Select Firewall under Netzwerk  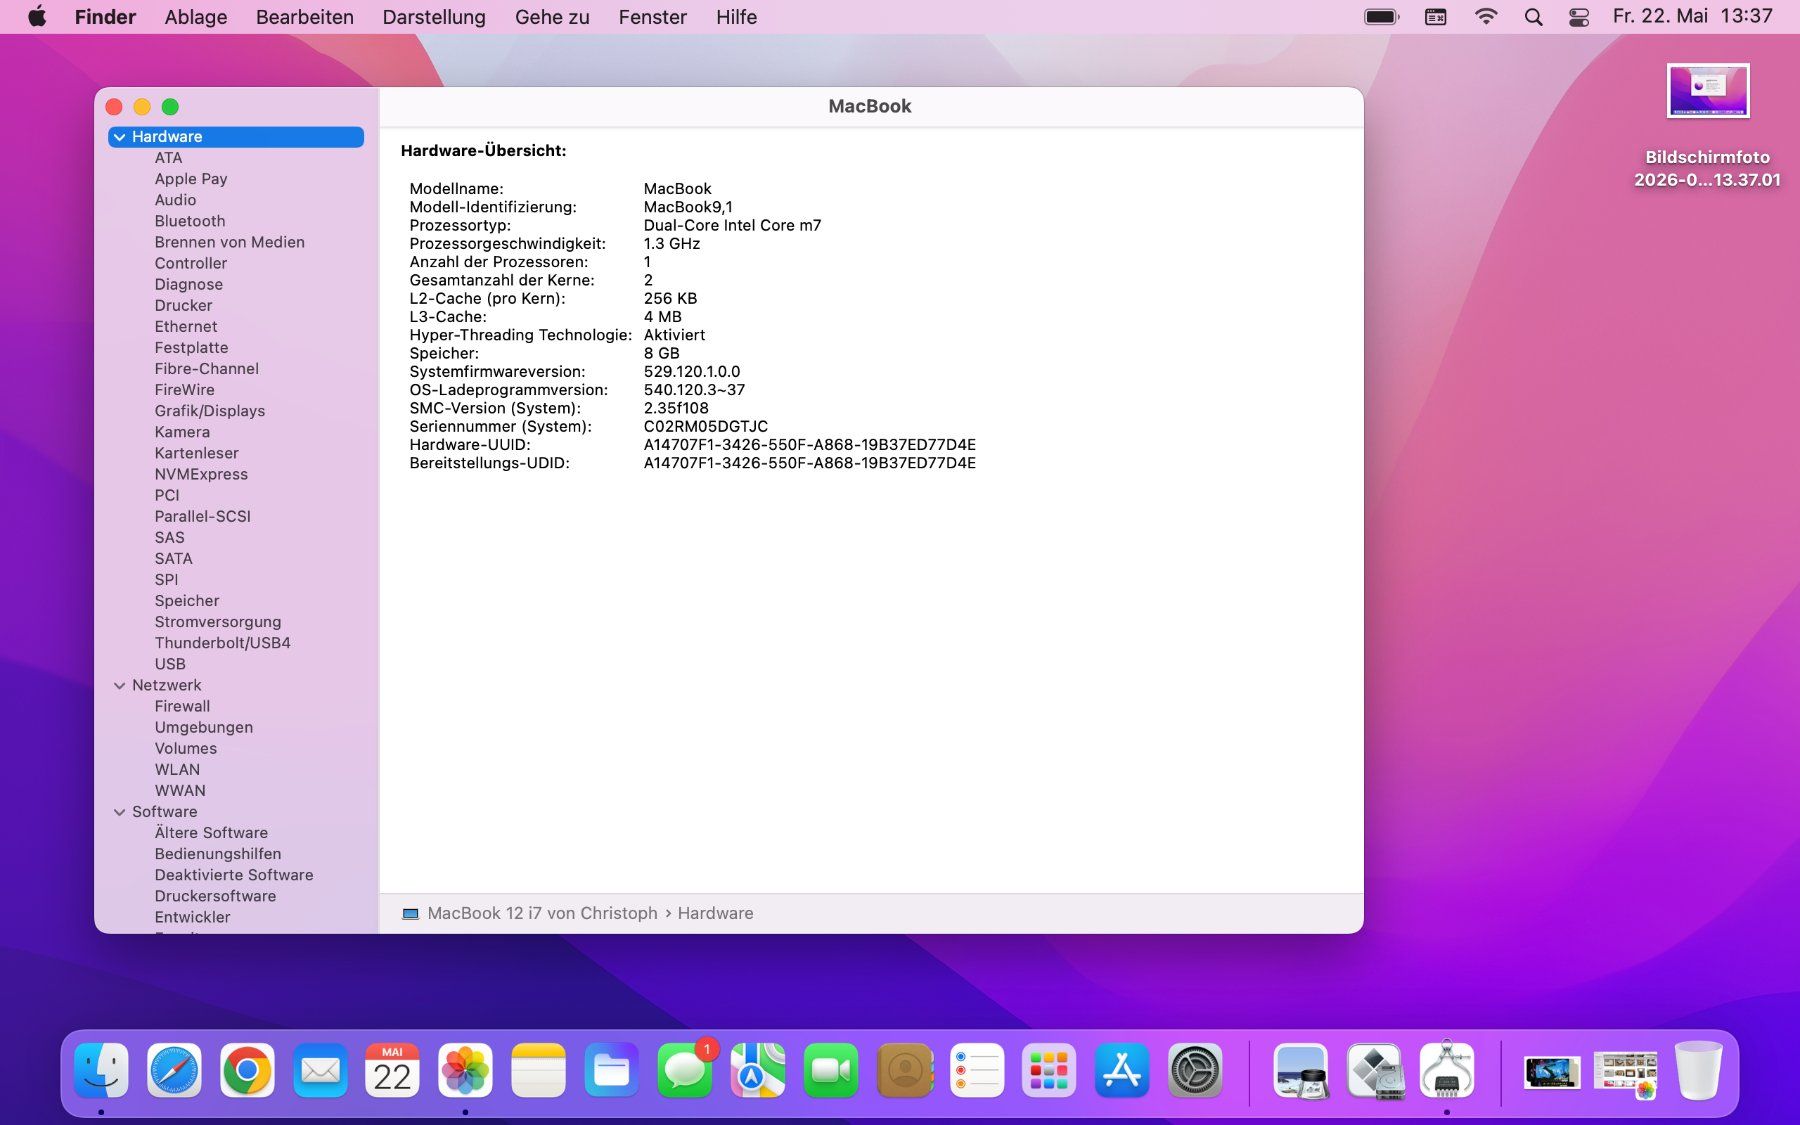(182, 706)
